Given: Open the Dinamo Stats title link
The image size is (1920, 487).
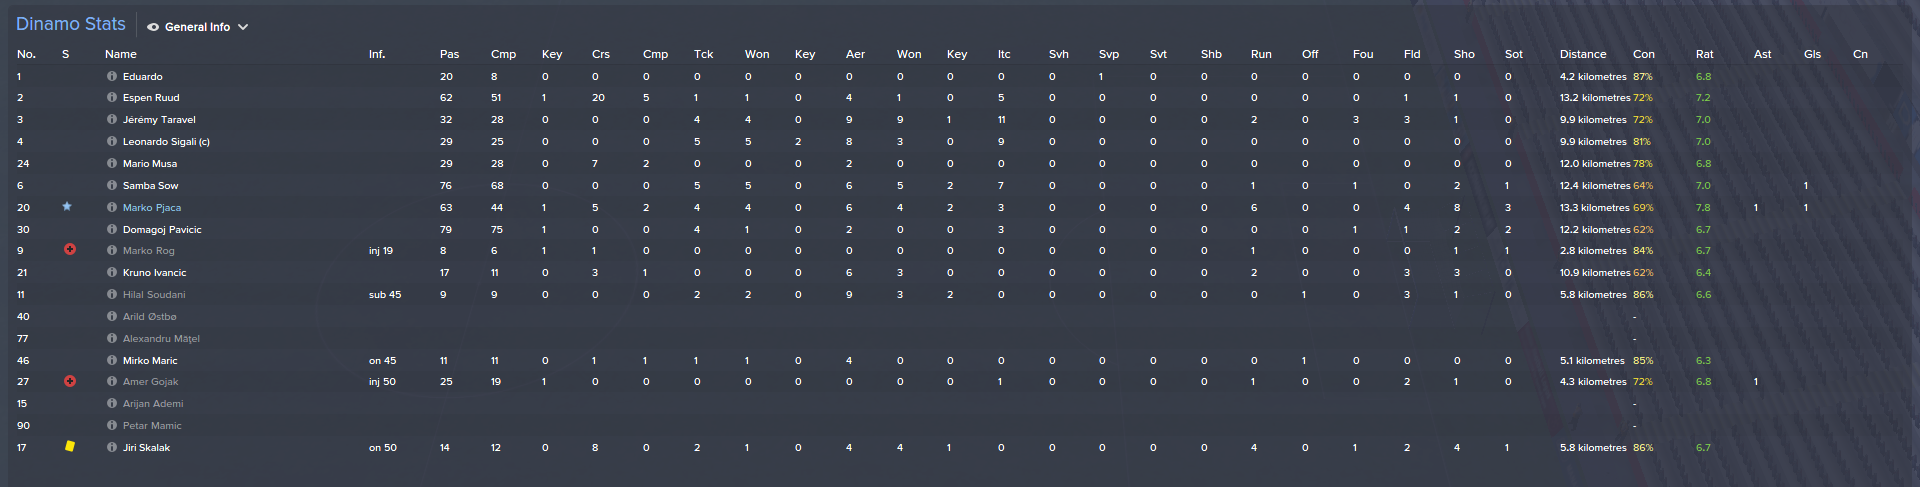Looking at the screenshot, I should (x=71, y=24).
